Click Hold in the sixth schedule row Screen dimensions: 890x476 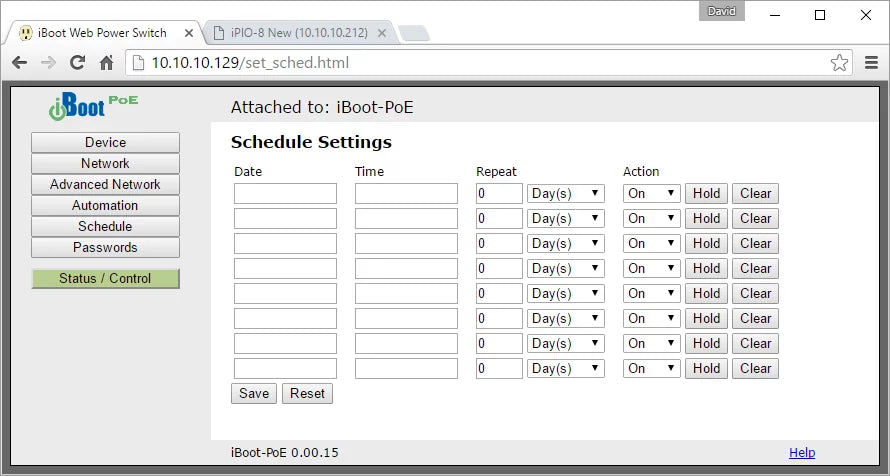click(x=706, y=318)
